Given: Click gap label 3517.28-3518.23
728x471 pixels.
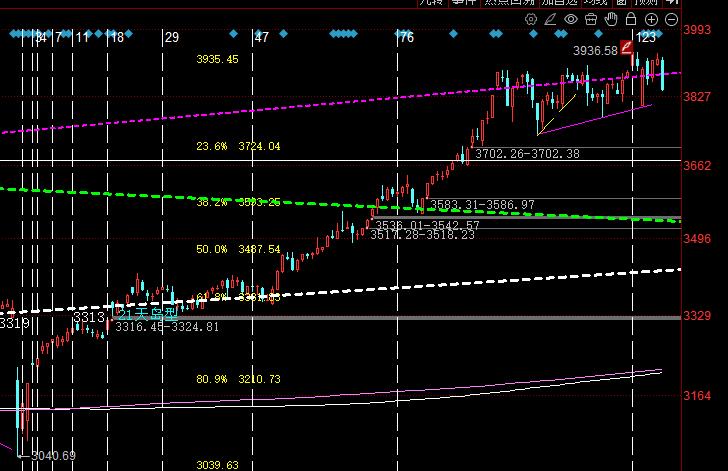Looking at the screenshot, I should point(422,235).
